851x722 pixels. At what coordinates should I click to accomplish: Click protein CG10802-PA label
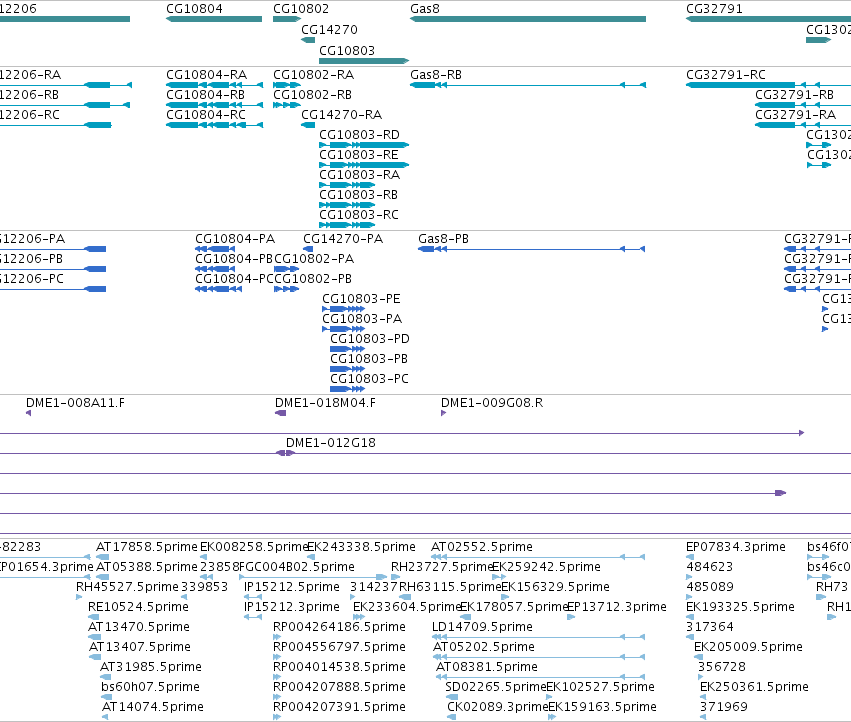pos(314,259)
